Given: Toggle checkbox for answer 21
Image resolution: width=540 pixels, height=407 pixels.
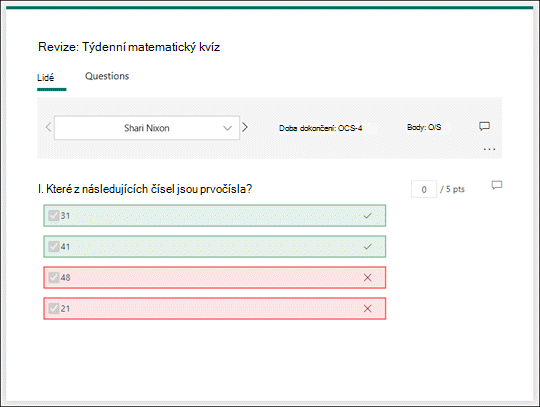Looking at the screenshot, I should tap(54, 309).
